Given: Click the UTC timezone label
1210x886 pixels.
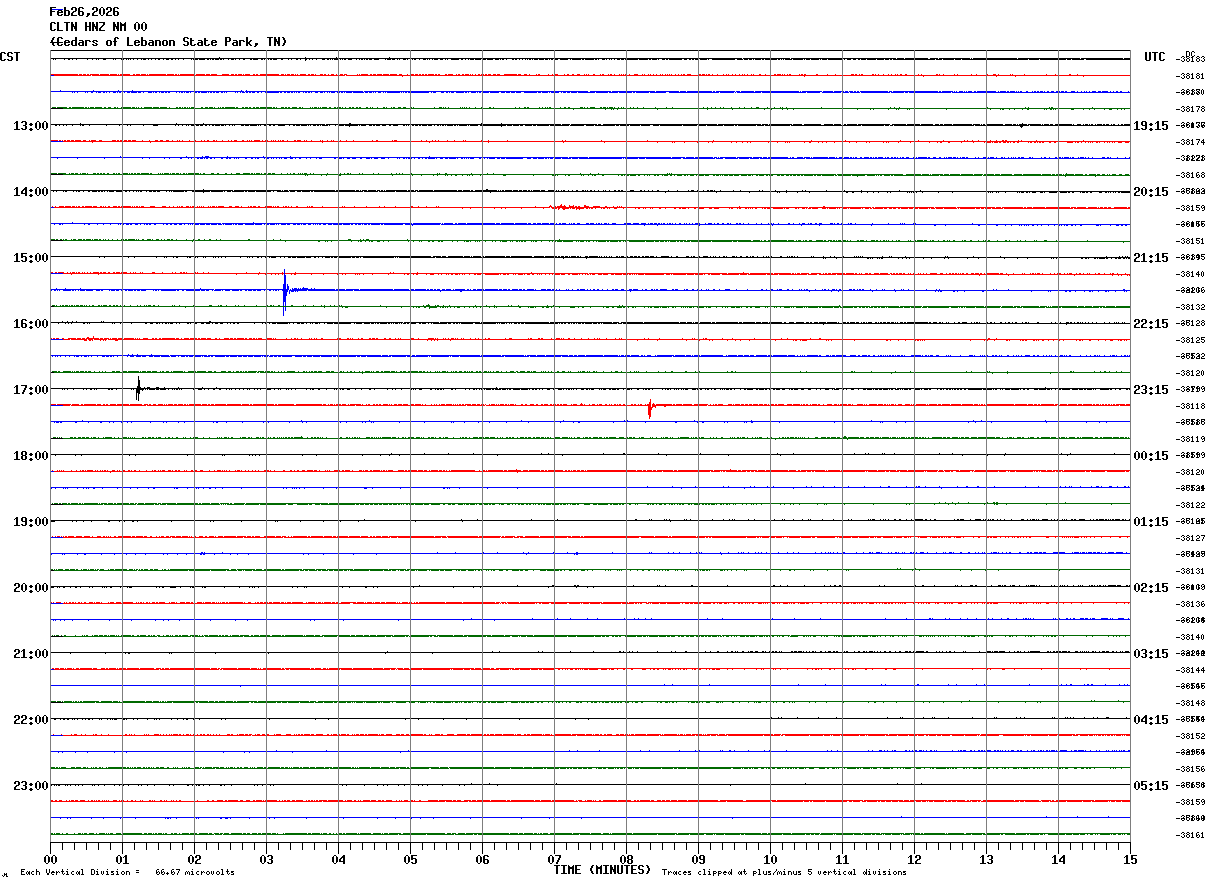Looking at the screenshot, I should point(1155,57).
